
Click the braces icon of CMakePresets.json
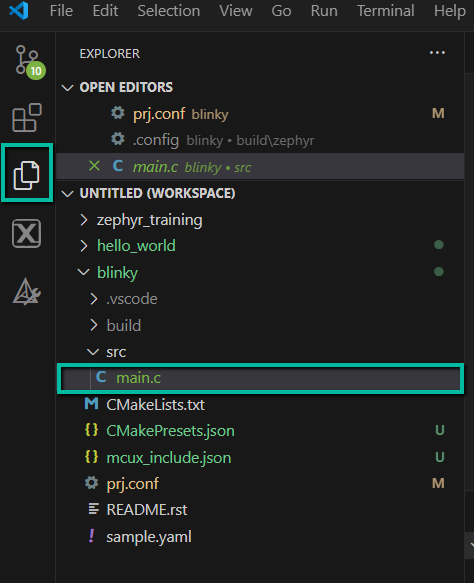[91, 430]
